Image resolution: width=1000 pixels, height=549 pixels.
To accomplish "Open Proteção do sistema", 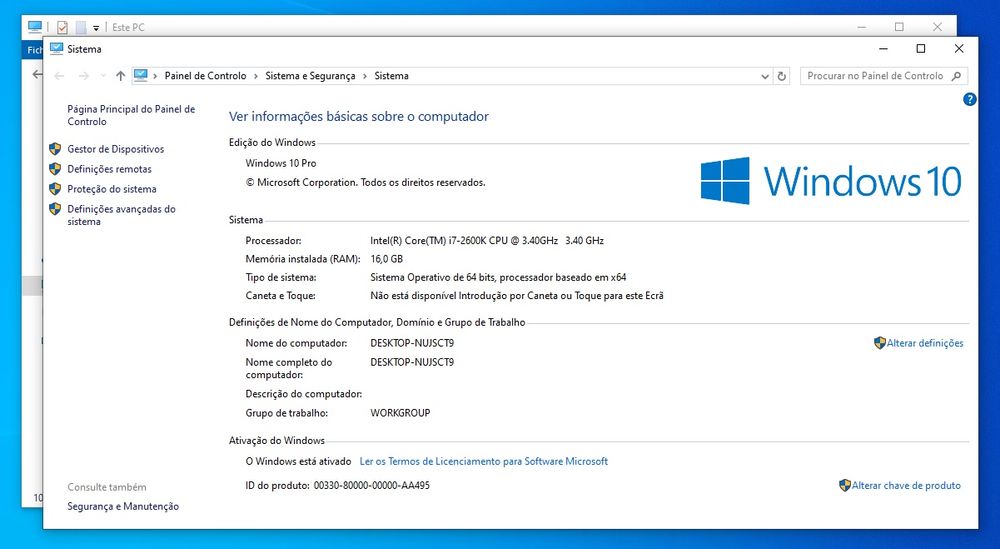I will pos(112,189).
